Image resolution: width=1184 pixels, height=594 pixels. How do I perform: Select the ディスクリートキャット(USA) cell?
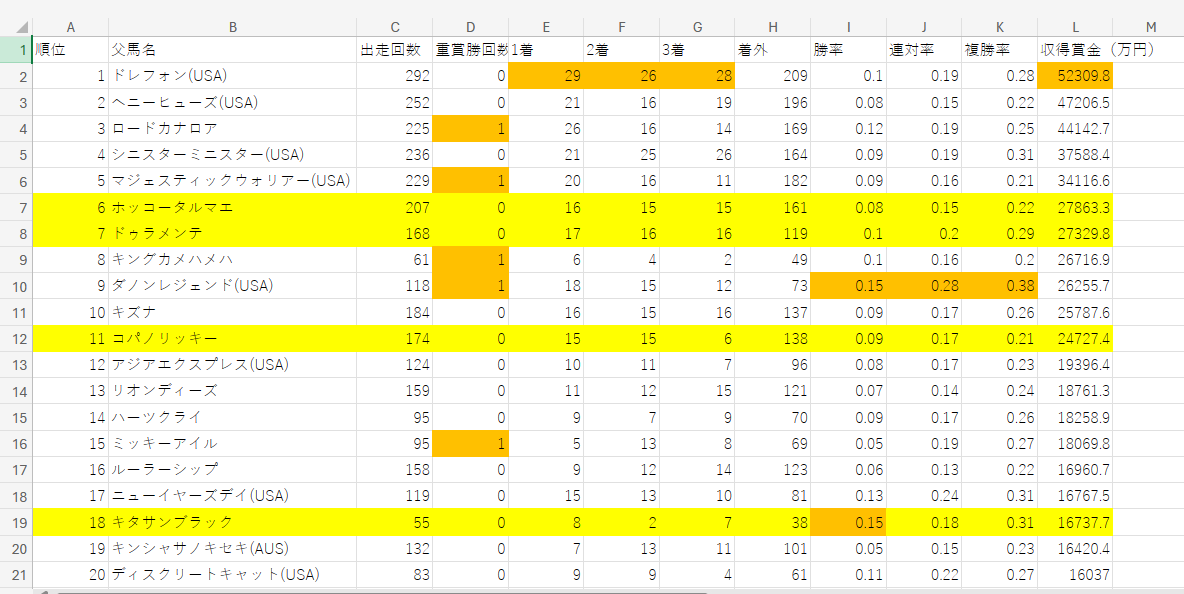[232, 574]
